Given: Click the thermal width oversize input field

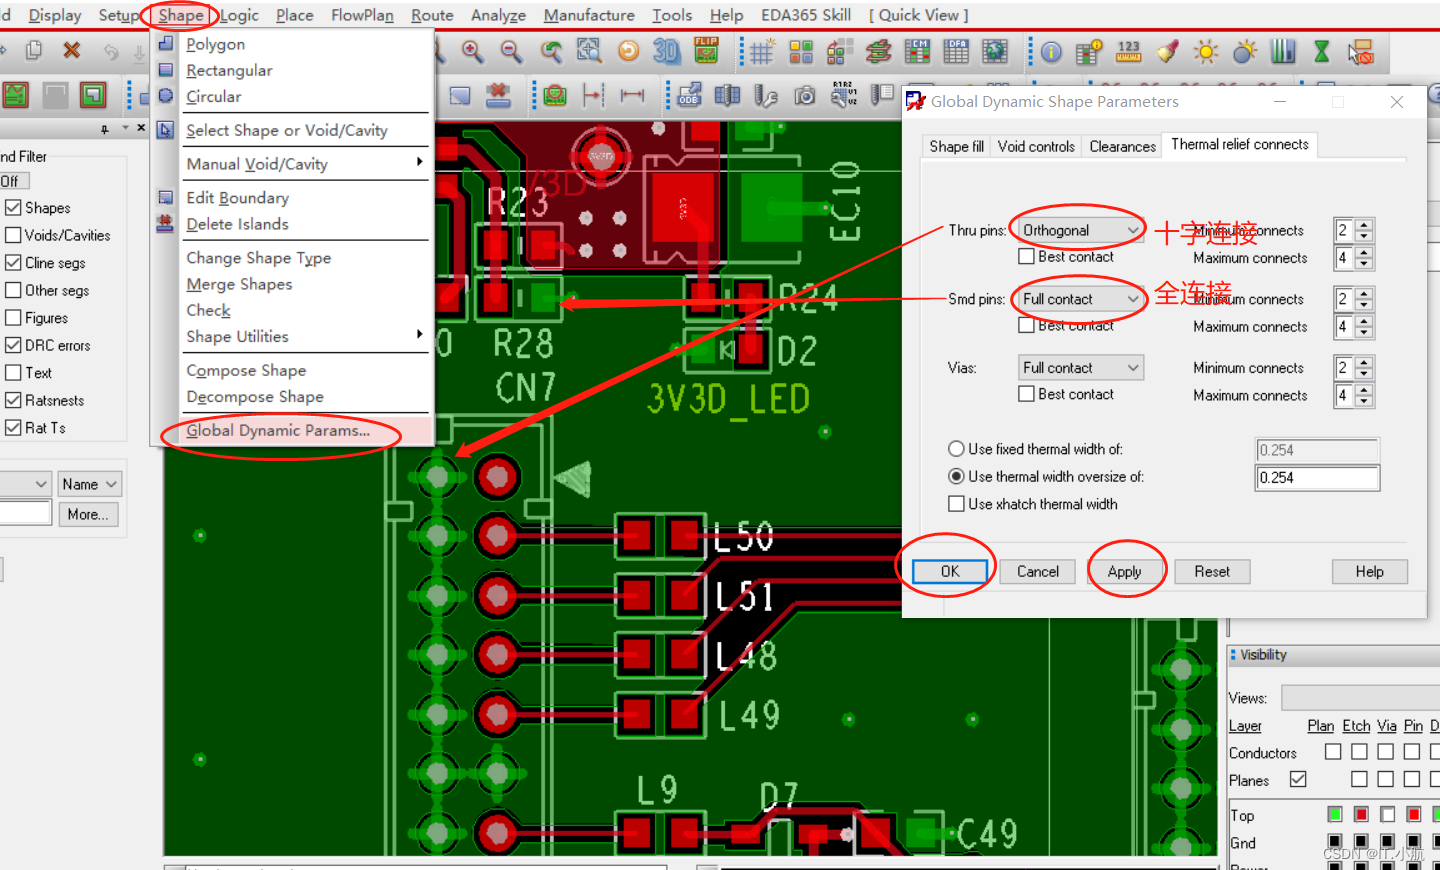Looking at the screenshot, I should click(x=1317, y=478).
